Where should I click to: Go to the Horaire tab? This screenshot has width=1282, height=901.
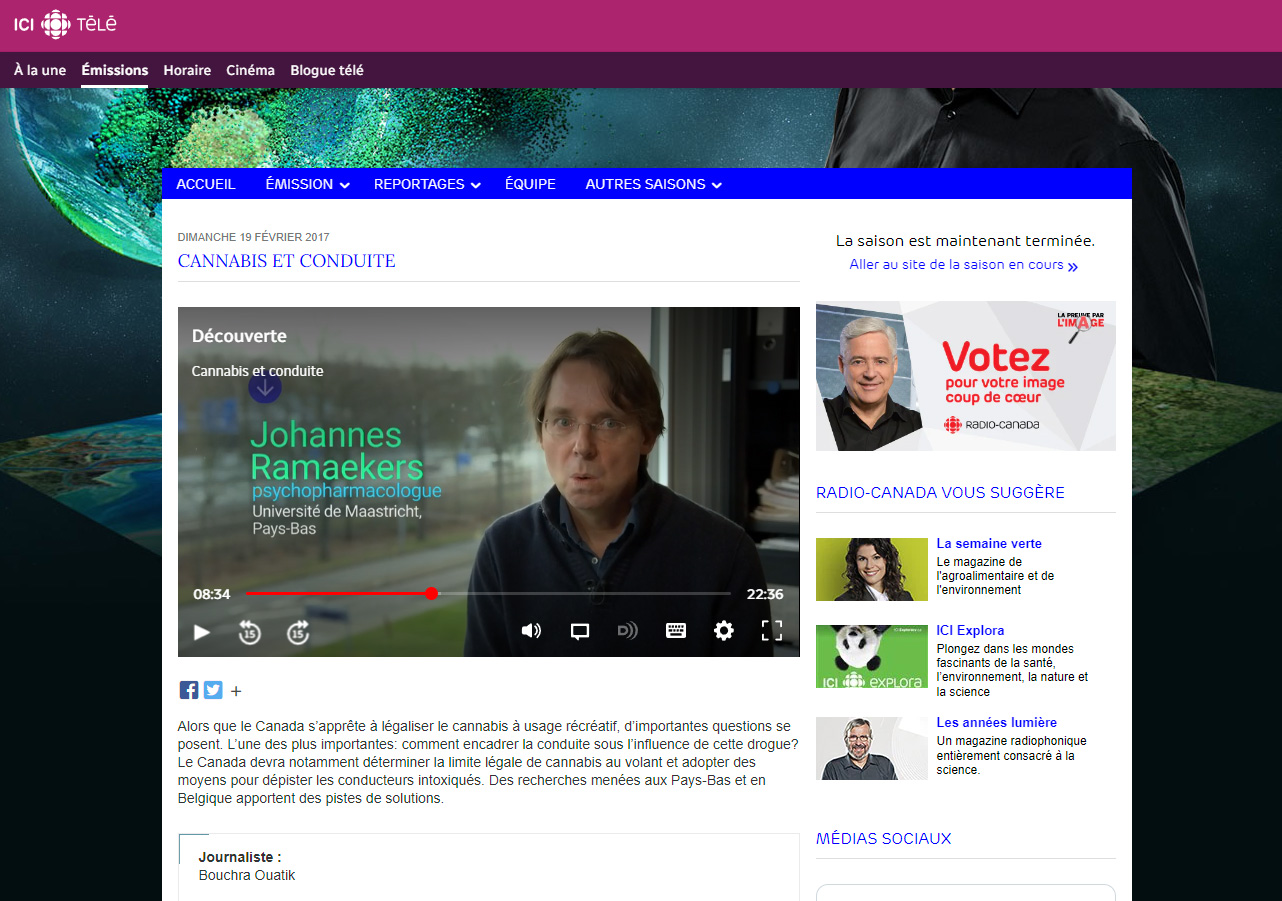pos(187,70)
